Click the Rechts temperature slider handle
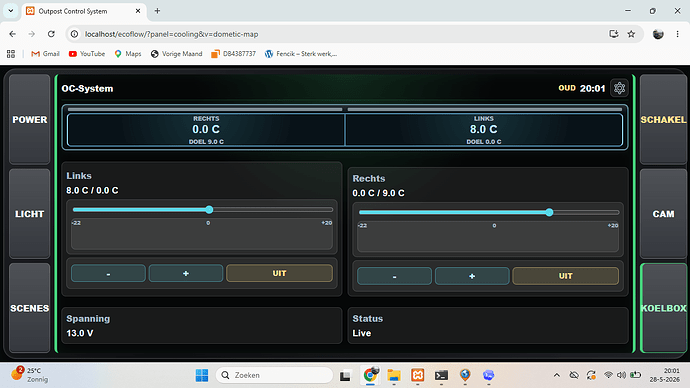The image size is (690, 388). pyautogui.click(x=549, y=212)
